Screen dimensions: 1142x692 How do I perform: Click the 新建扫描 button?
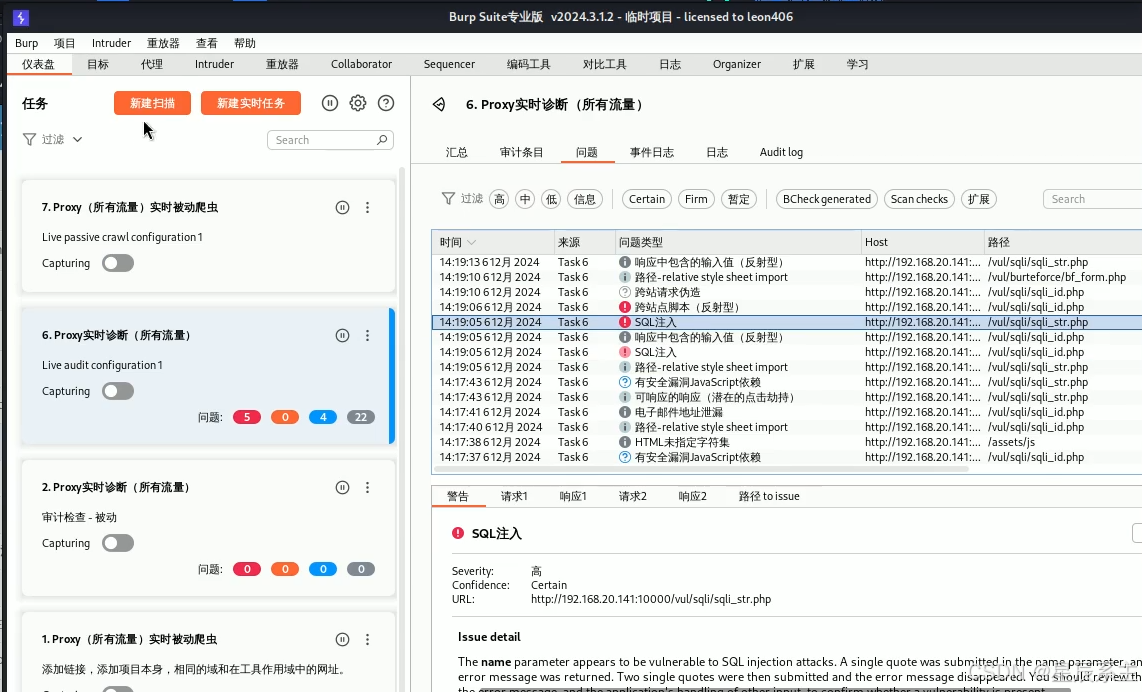tap(152, 103)
